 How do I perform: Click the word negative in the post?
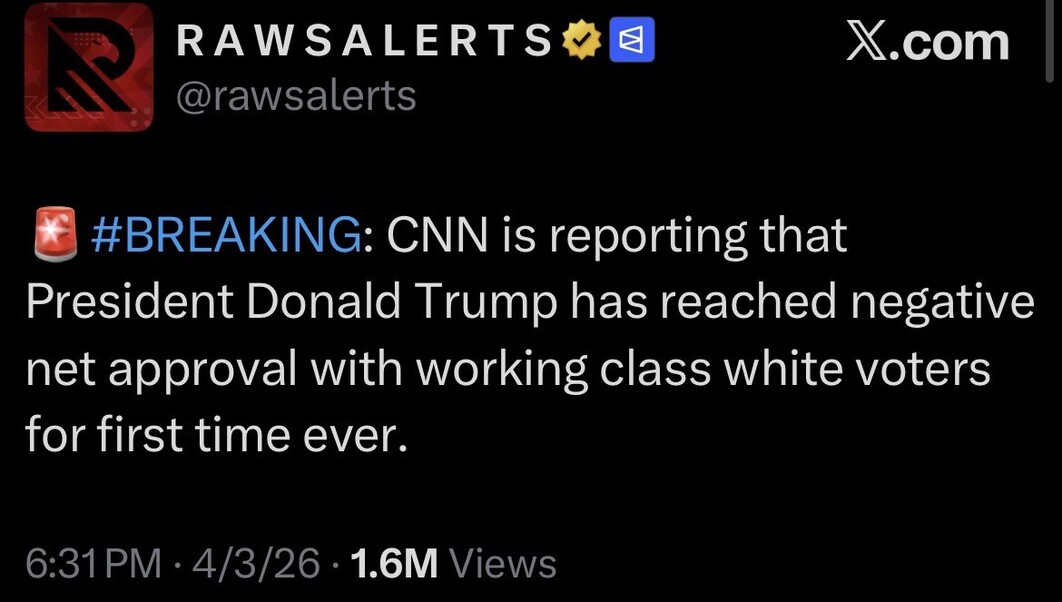[935, 302]
